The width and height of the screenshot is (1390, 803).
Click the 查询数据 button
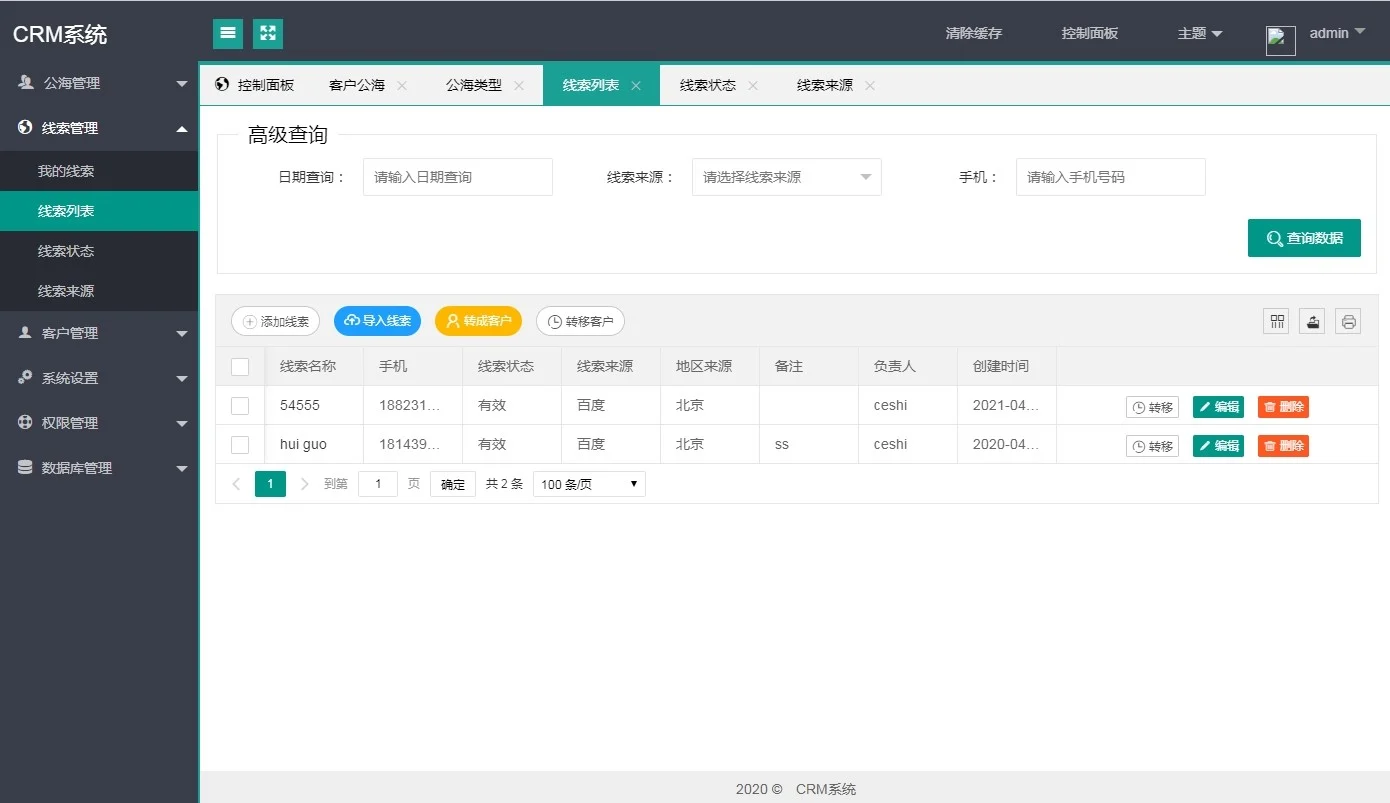pyautogui.click(x=1303, y=238)
